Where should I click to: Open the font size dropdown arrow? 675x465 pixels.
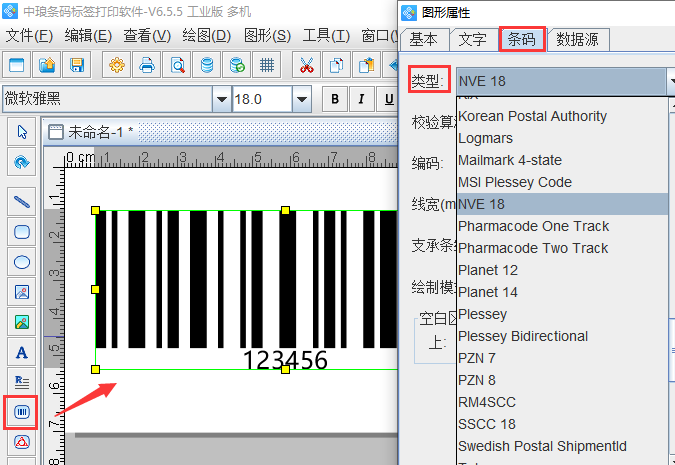point(302,99)
